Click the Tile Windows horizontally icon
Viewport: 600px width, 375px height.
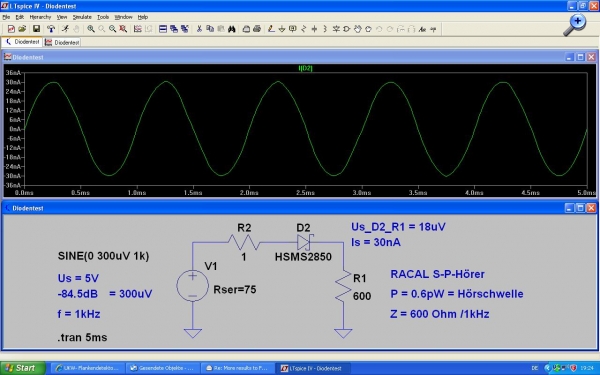tap(163, 29)
